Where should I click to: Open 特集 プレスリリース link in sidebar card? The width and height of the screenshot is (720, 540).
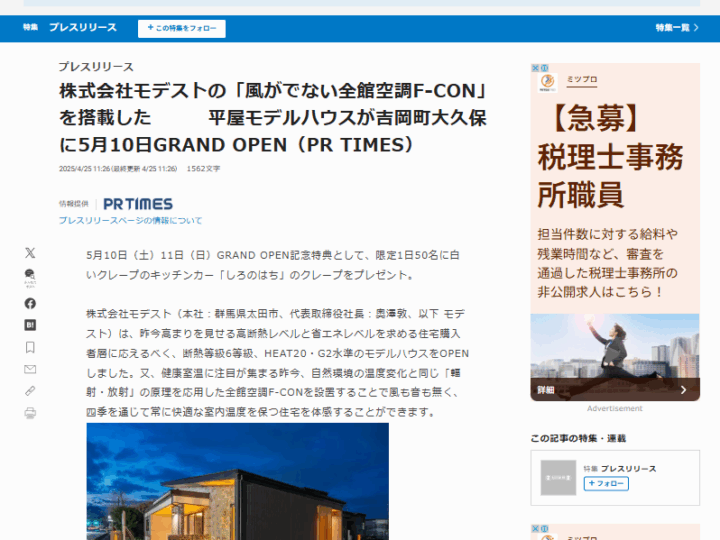[x=620, y=469]
